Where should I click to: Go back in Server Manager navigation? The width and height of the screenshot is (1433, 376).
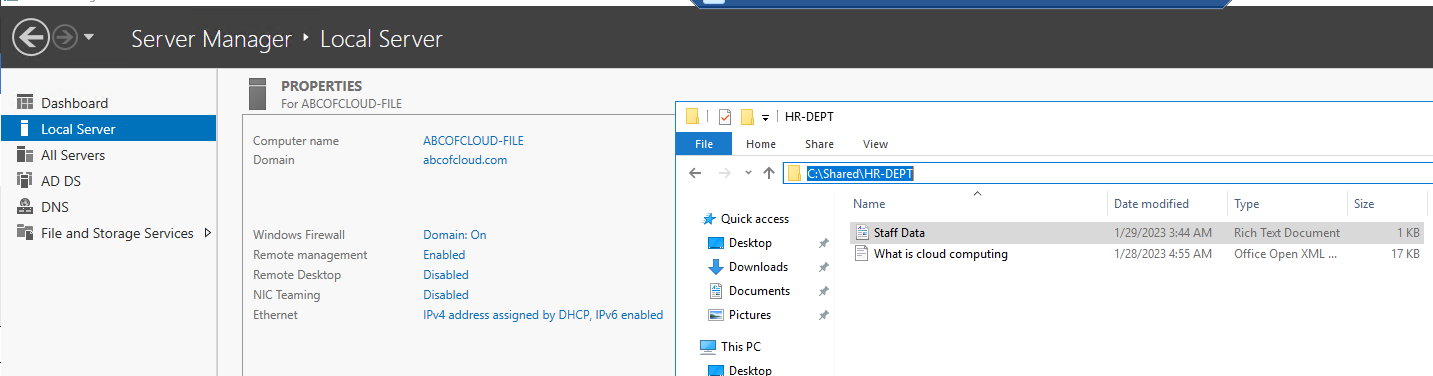[31, 38]
